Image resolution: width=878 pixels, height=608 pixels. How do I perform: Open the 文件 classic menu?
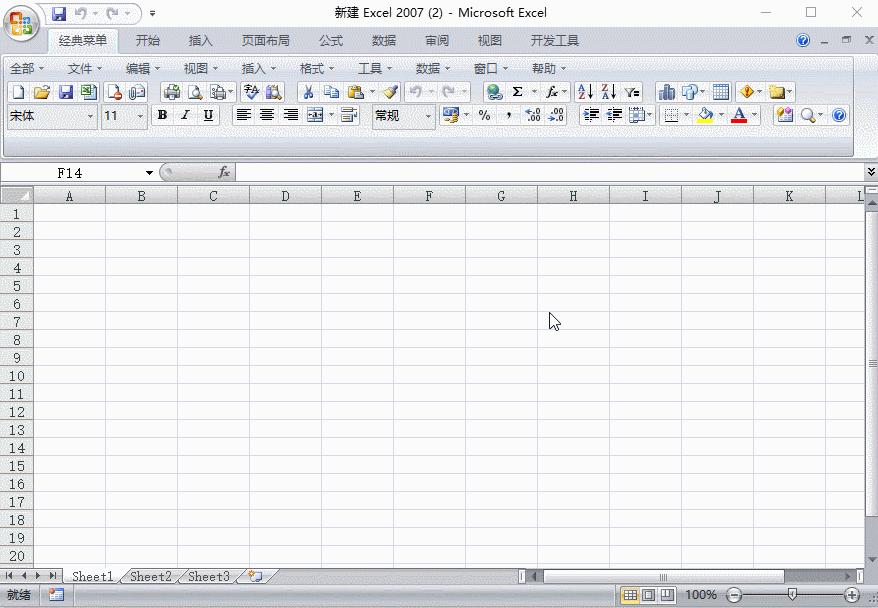pos(85,68)
